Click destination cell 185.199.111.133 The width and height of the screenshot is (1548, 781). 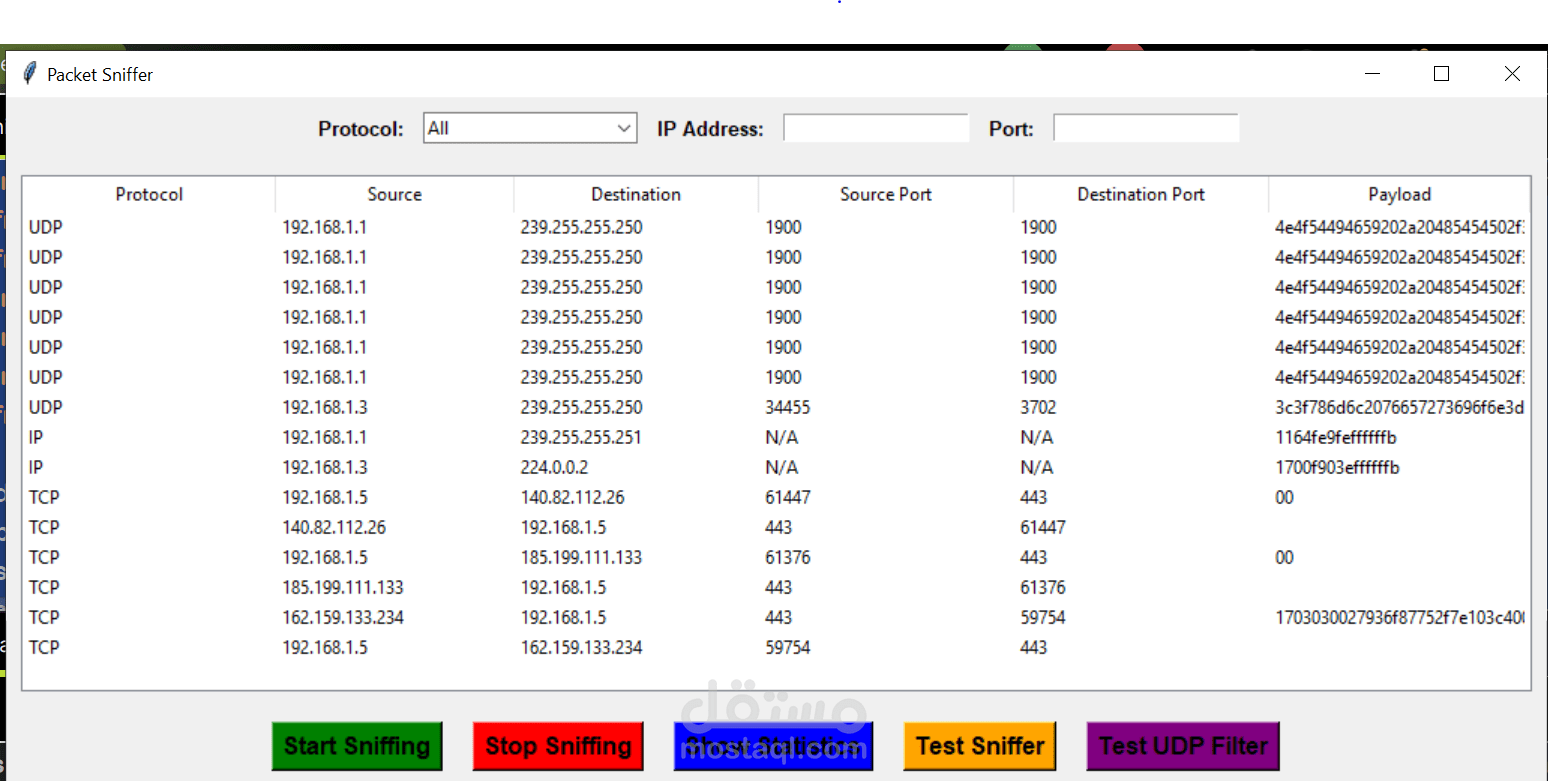click(x=581, y=557)
